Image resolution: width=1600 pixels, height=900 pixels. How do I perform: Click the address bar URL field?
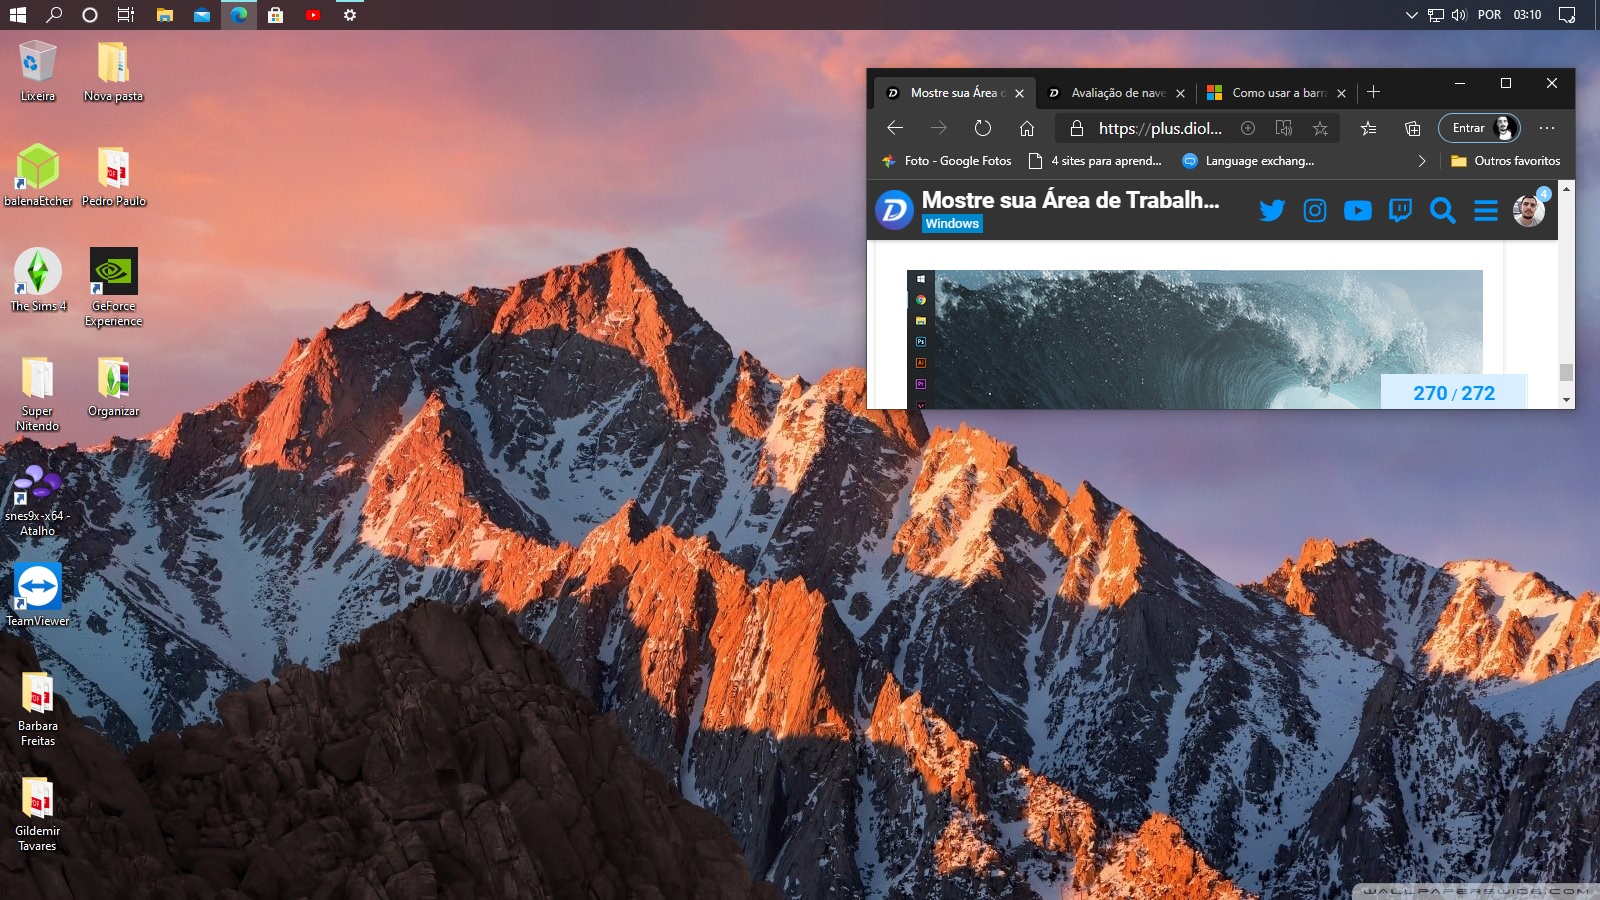[1160, 128]
